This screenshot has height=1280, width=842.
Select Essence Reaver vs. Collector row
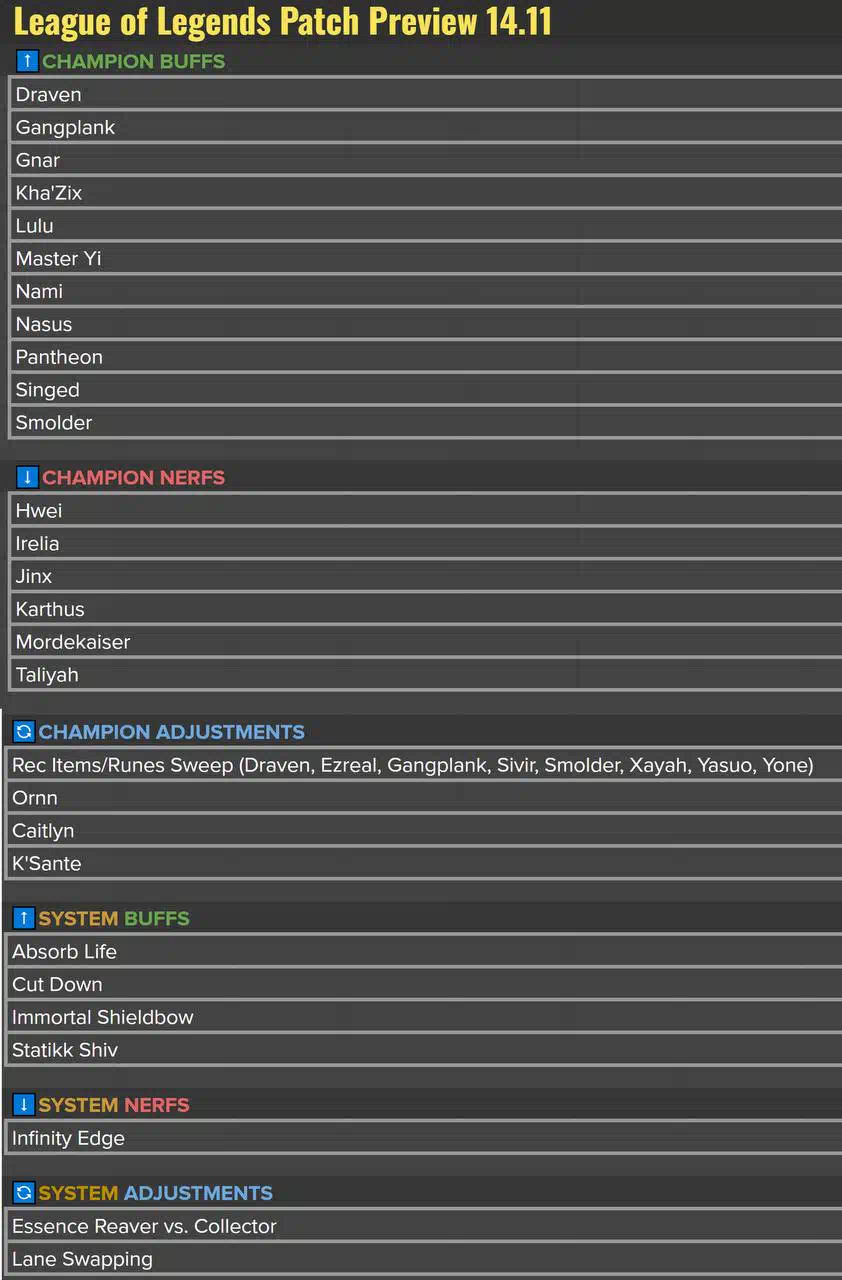[x=424, y=1226]
